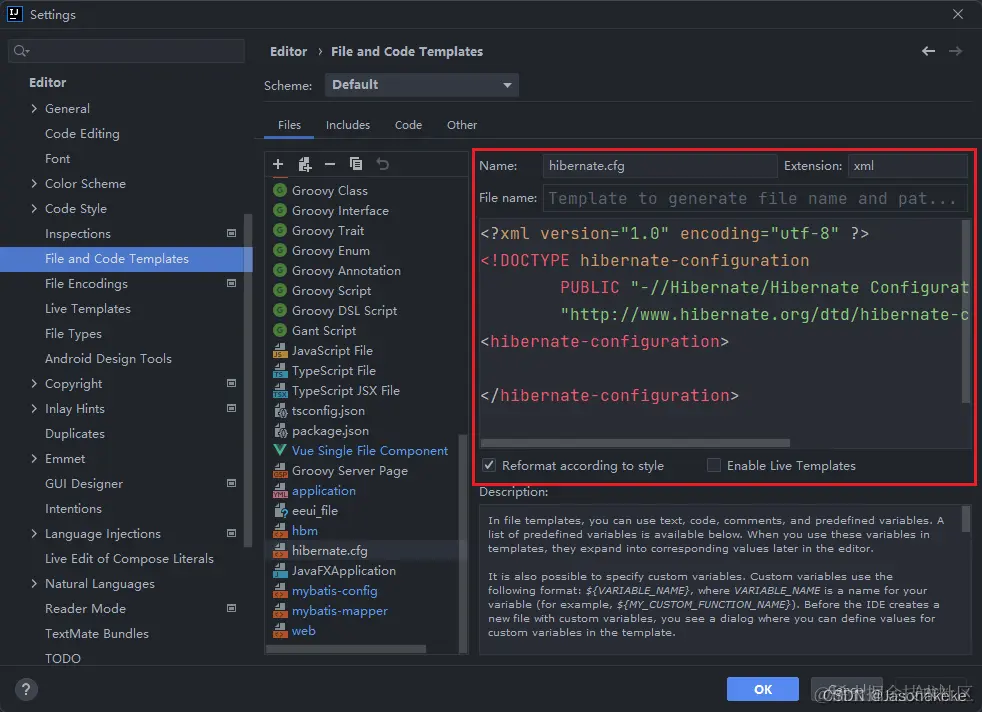Click the Create Child Template File icon
This screenshot has height=712, width=982.
click(305, 164)
